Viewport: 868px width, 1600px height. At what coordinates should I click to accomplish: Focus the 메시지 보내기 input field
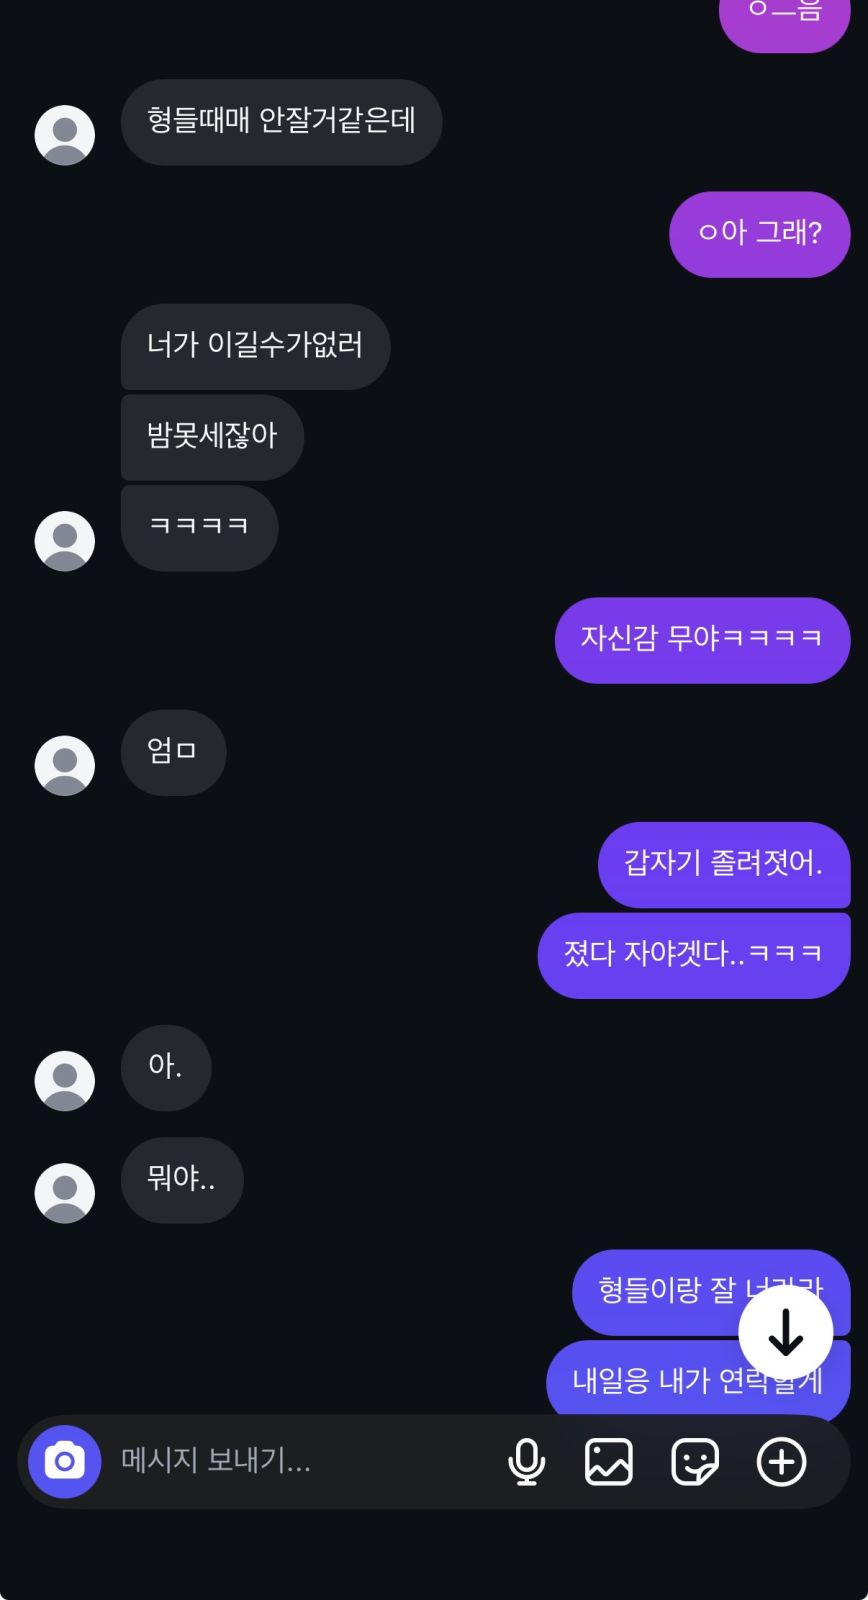[x=300, y=1461]
